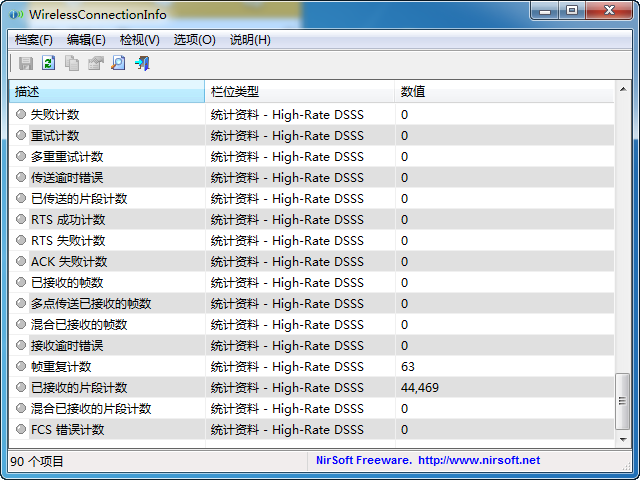Select the 多重重试计数 row
This screenshot has width=640, height=480.
click(x=311, y=157)
